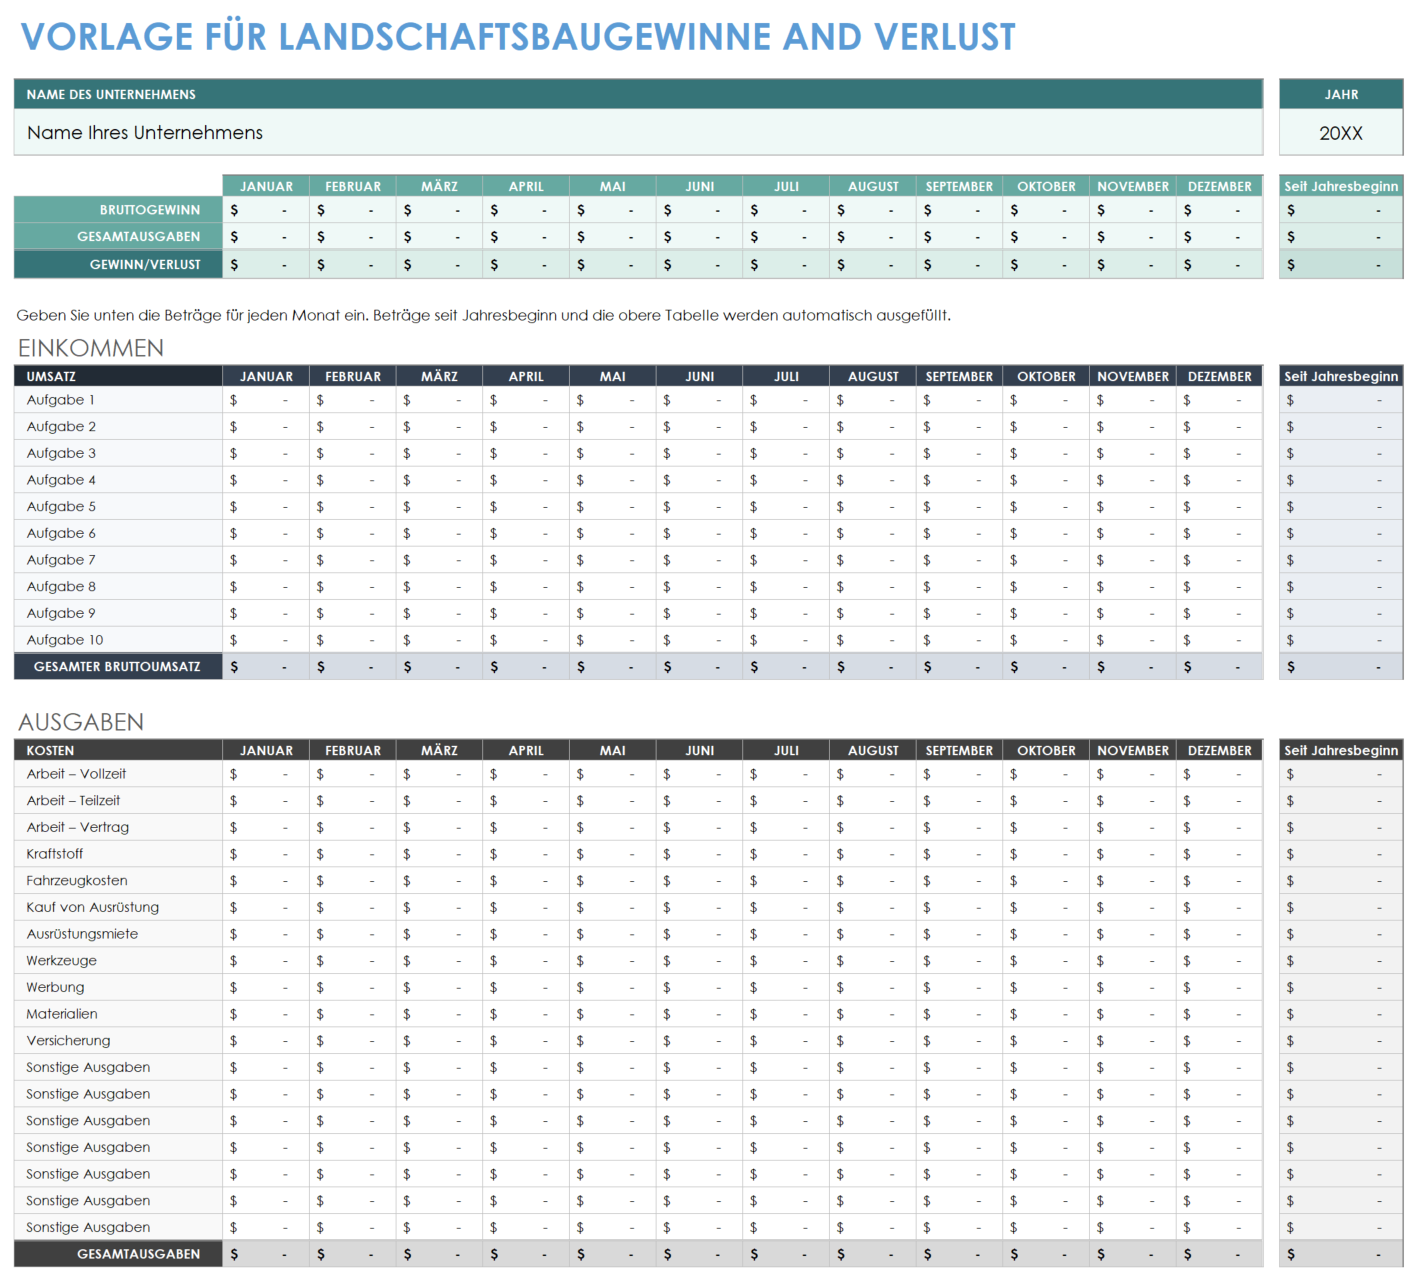Image resolution: width=1421 pixels, height=1288 pixels.
Task: Click the 'KOSTEN' header in expenses table
Action: pyautogui.click(x=118, y=750)
